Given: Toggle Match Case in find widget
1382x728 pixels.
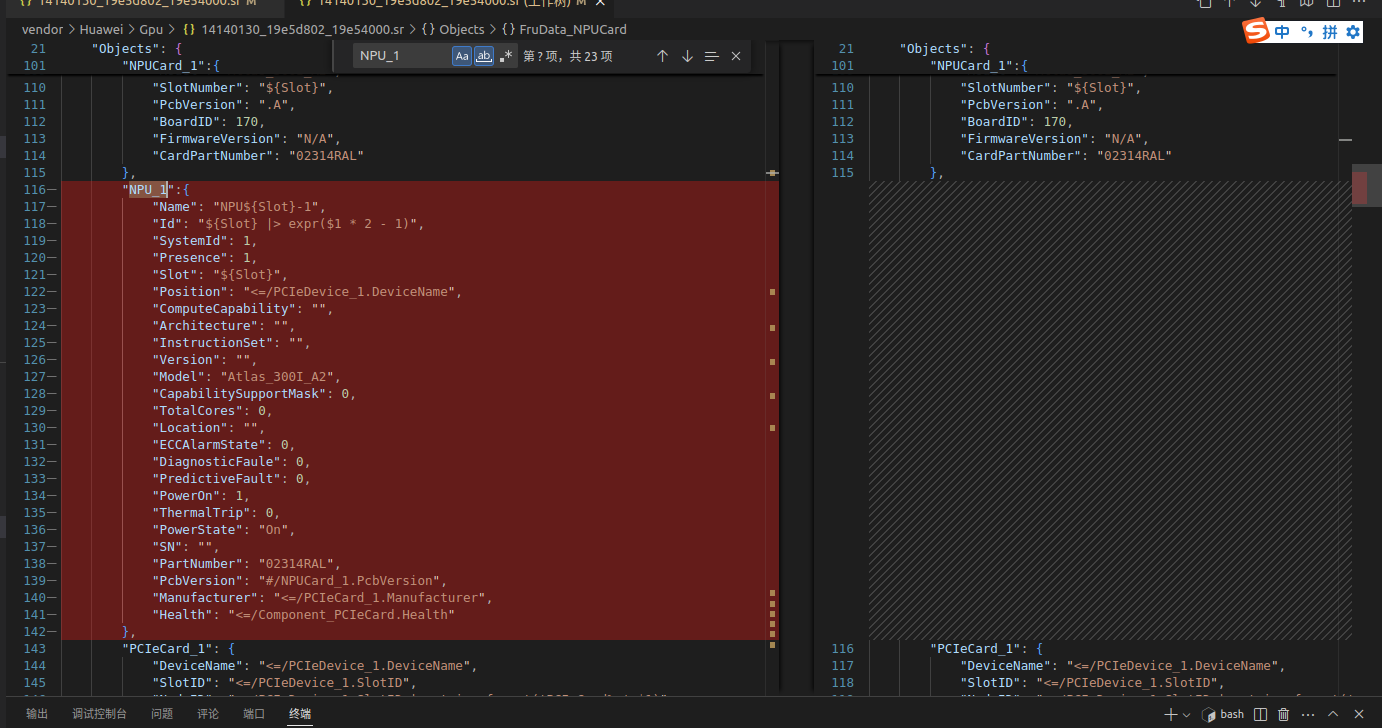Looking at the screenshot, I should coord(462,56).
